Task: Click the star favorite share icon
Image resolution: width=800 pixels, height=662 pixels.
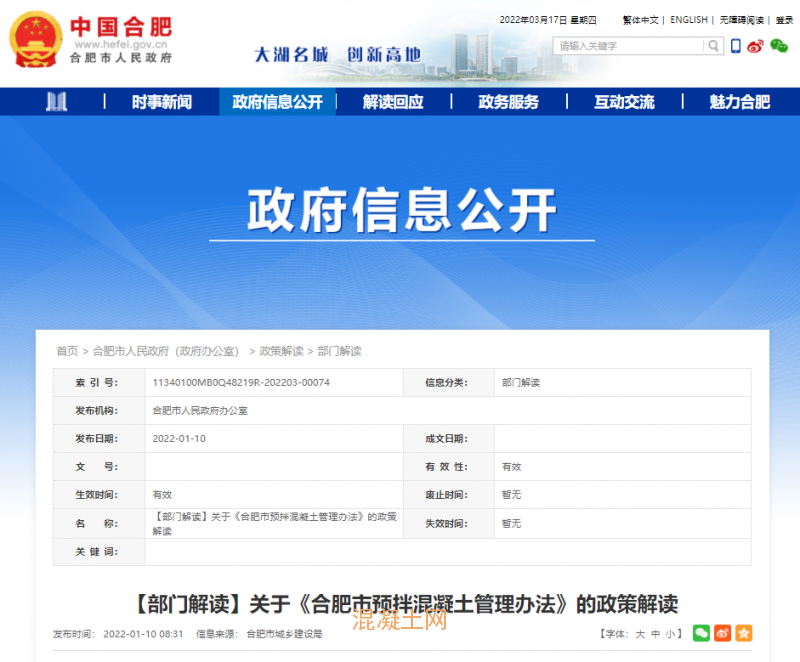Action: coord(744,633)
